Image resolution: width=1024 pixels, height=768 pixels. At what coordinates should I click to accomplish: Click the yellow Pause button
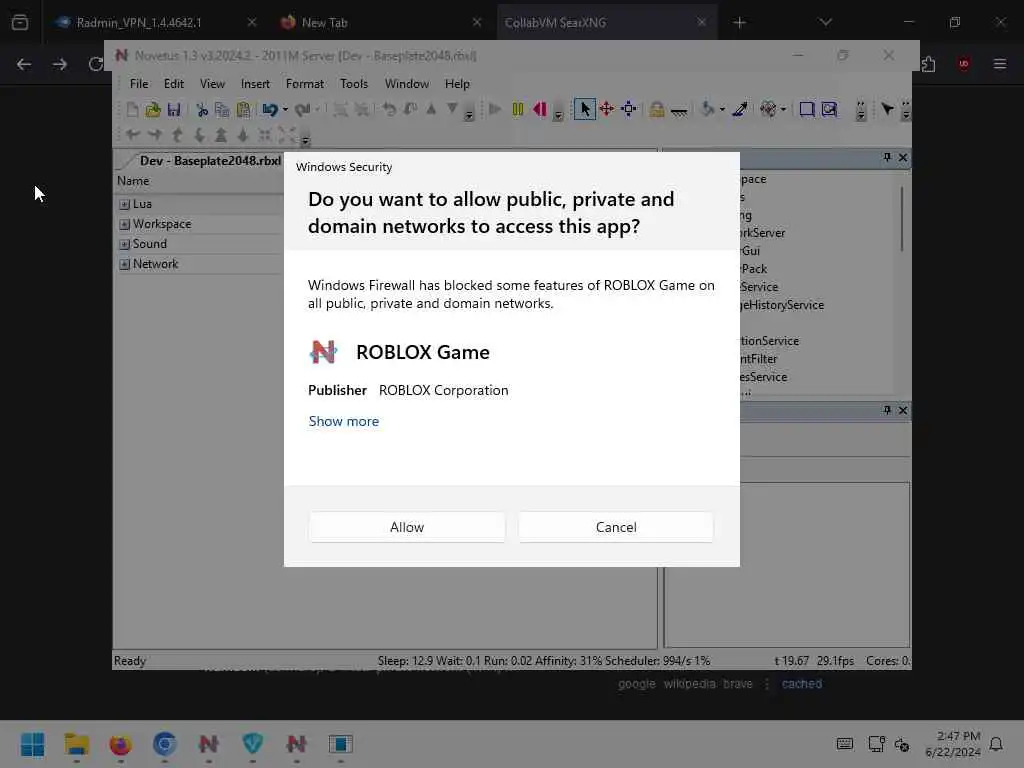pos(518,109)
